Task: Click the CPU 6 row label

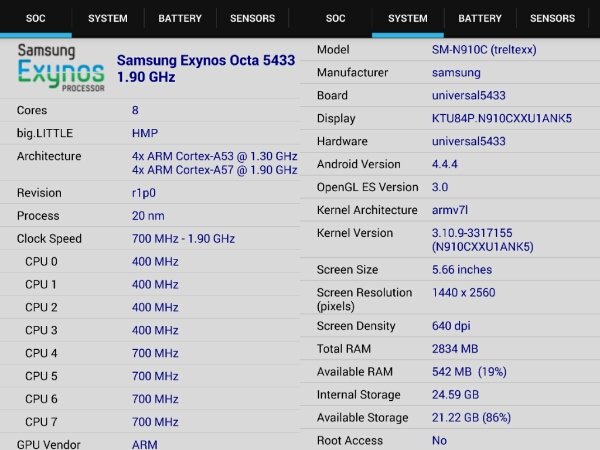Action: click(x=41, y=399)
